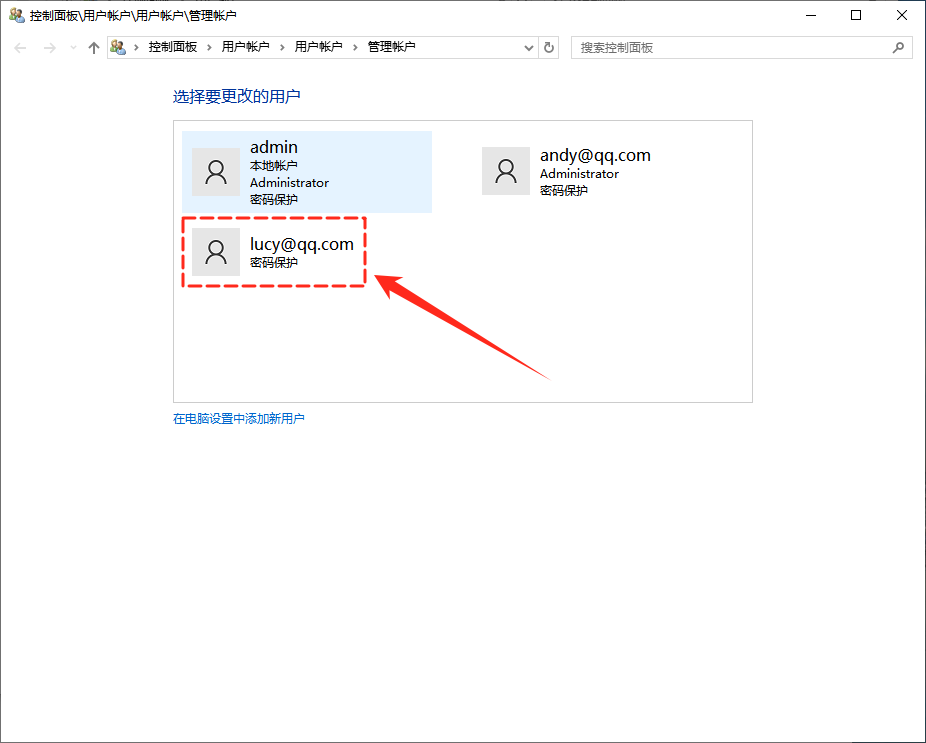Open the 在电脑设置中添加新用户 link
The height and width of the screenshot is (743, 926).
239,419
